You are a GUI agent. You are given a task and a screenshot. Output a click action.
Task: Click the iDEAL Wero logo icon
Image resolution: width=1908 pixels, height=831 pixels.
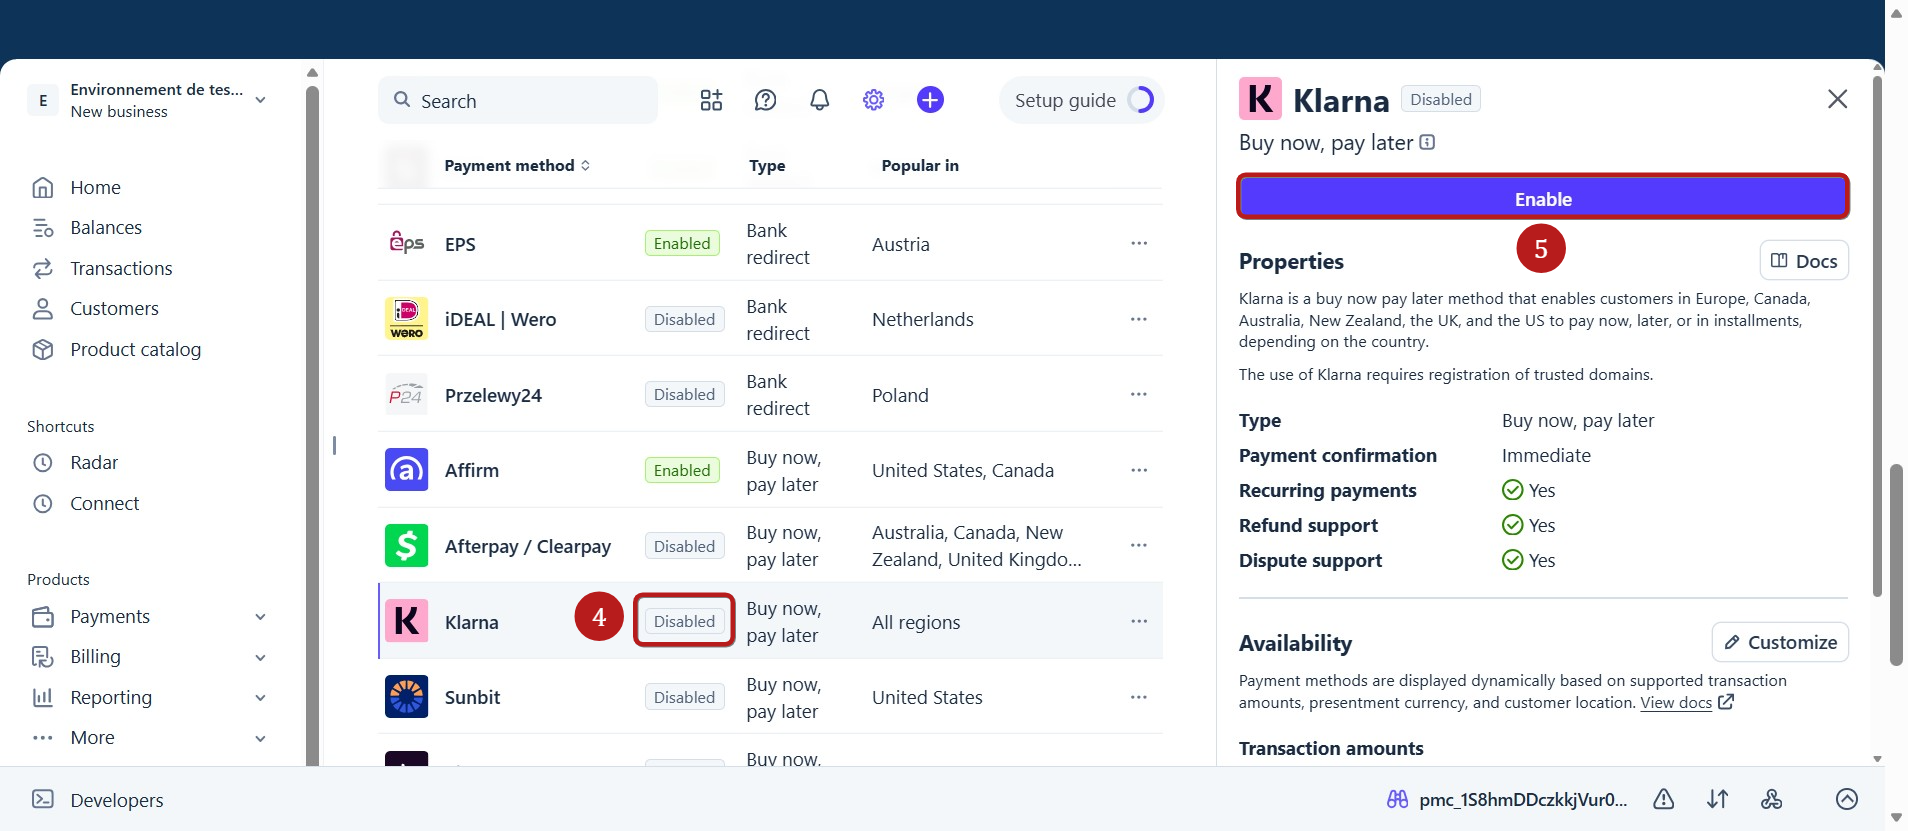tap(406, 319)
